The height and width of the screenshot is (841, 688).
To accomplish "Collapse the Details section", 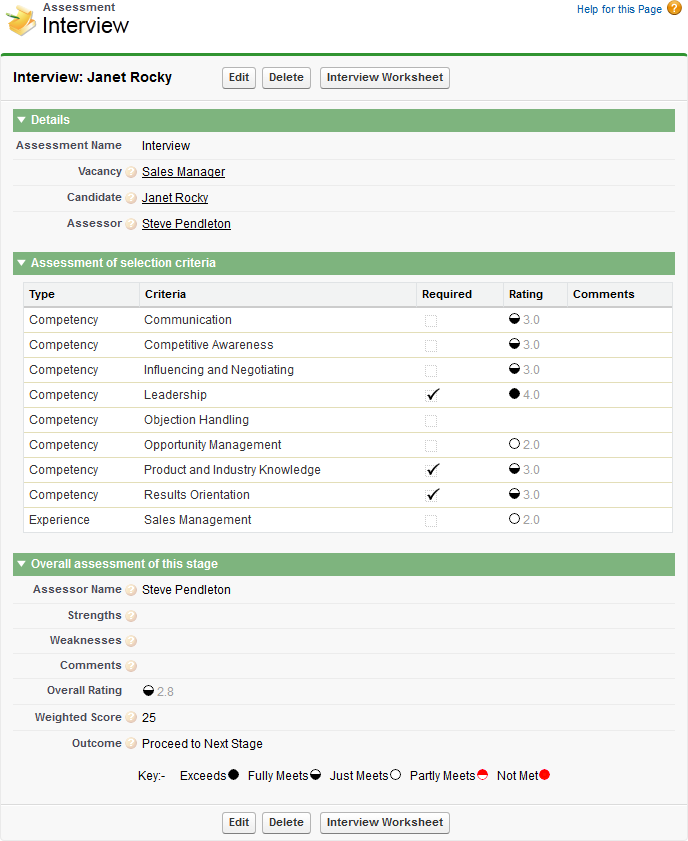I will tap(21, 120).
